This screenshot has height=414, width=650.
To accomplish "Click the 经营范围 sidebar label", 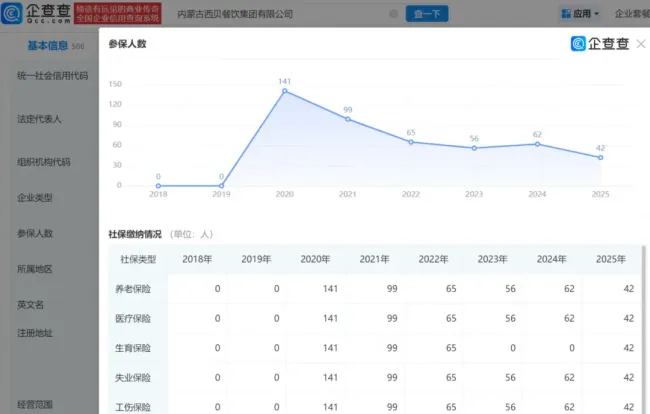I will pyautogui.click(x=34, y=404).
